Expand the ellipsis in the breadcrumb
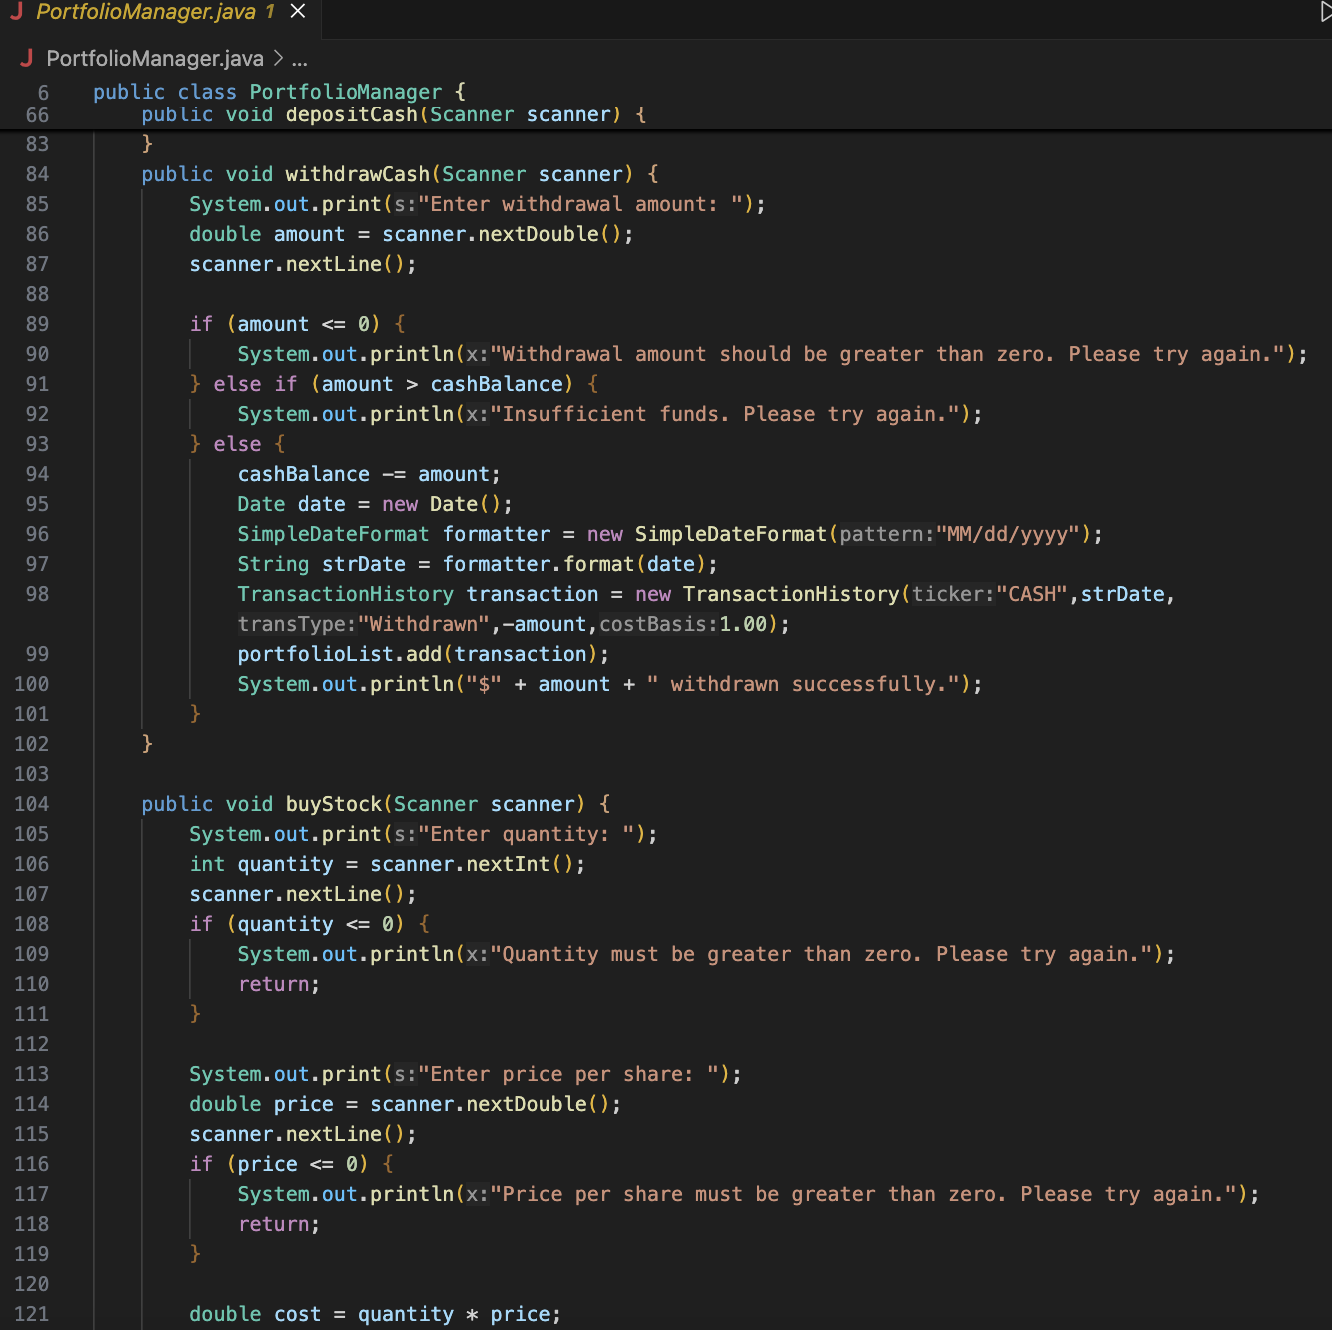Screen dimensions: 1332x1330 [x=299, y=60]
